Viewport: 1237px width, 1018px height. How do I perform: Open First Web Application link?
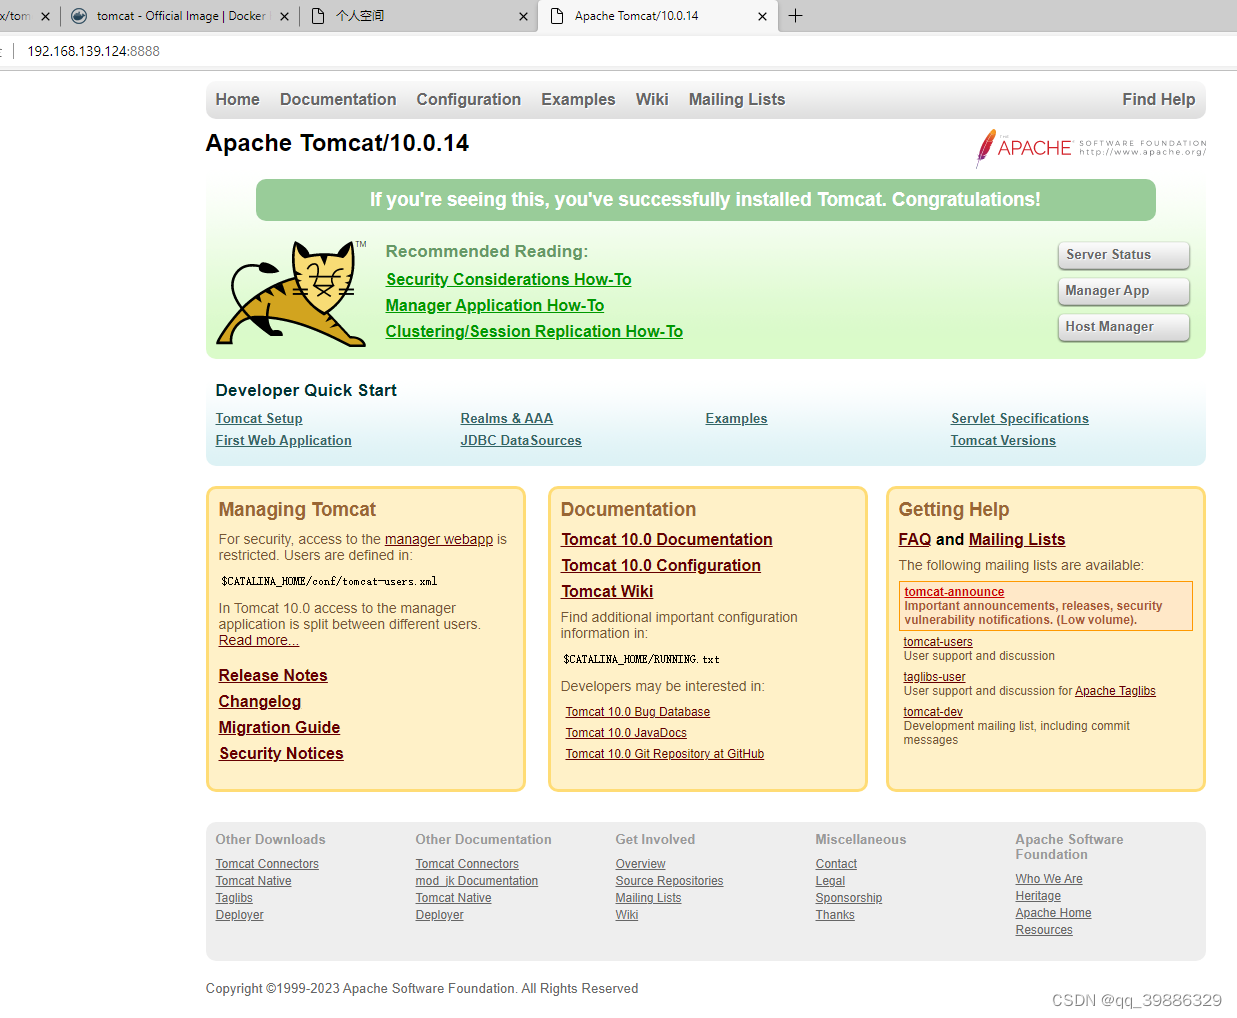point(284,440)
